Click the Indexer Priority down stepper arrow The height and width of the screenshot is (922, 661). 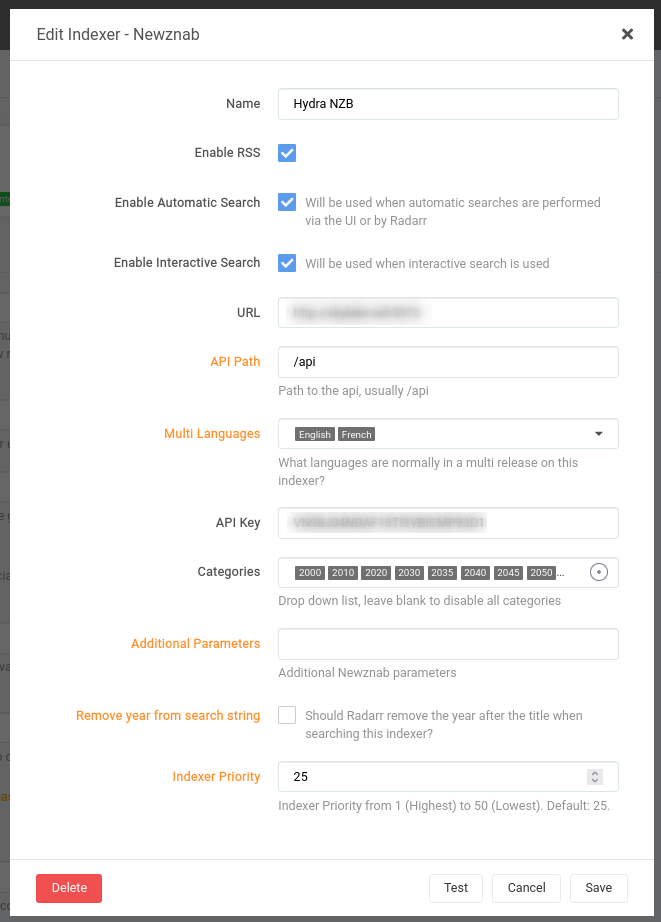pos(594,781)
